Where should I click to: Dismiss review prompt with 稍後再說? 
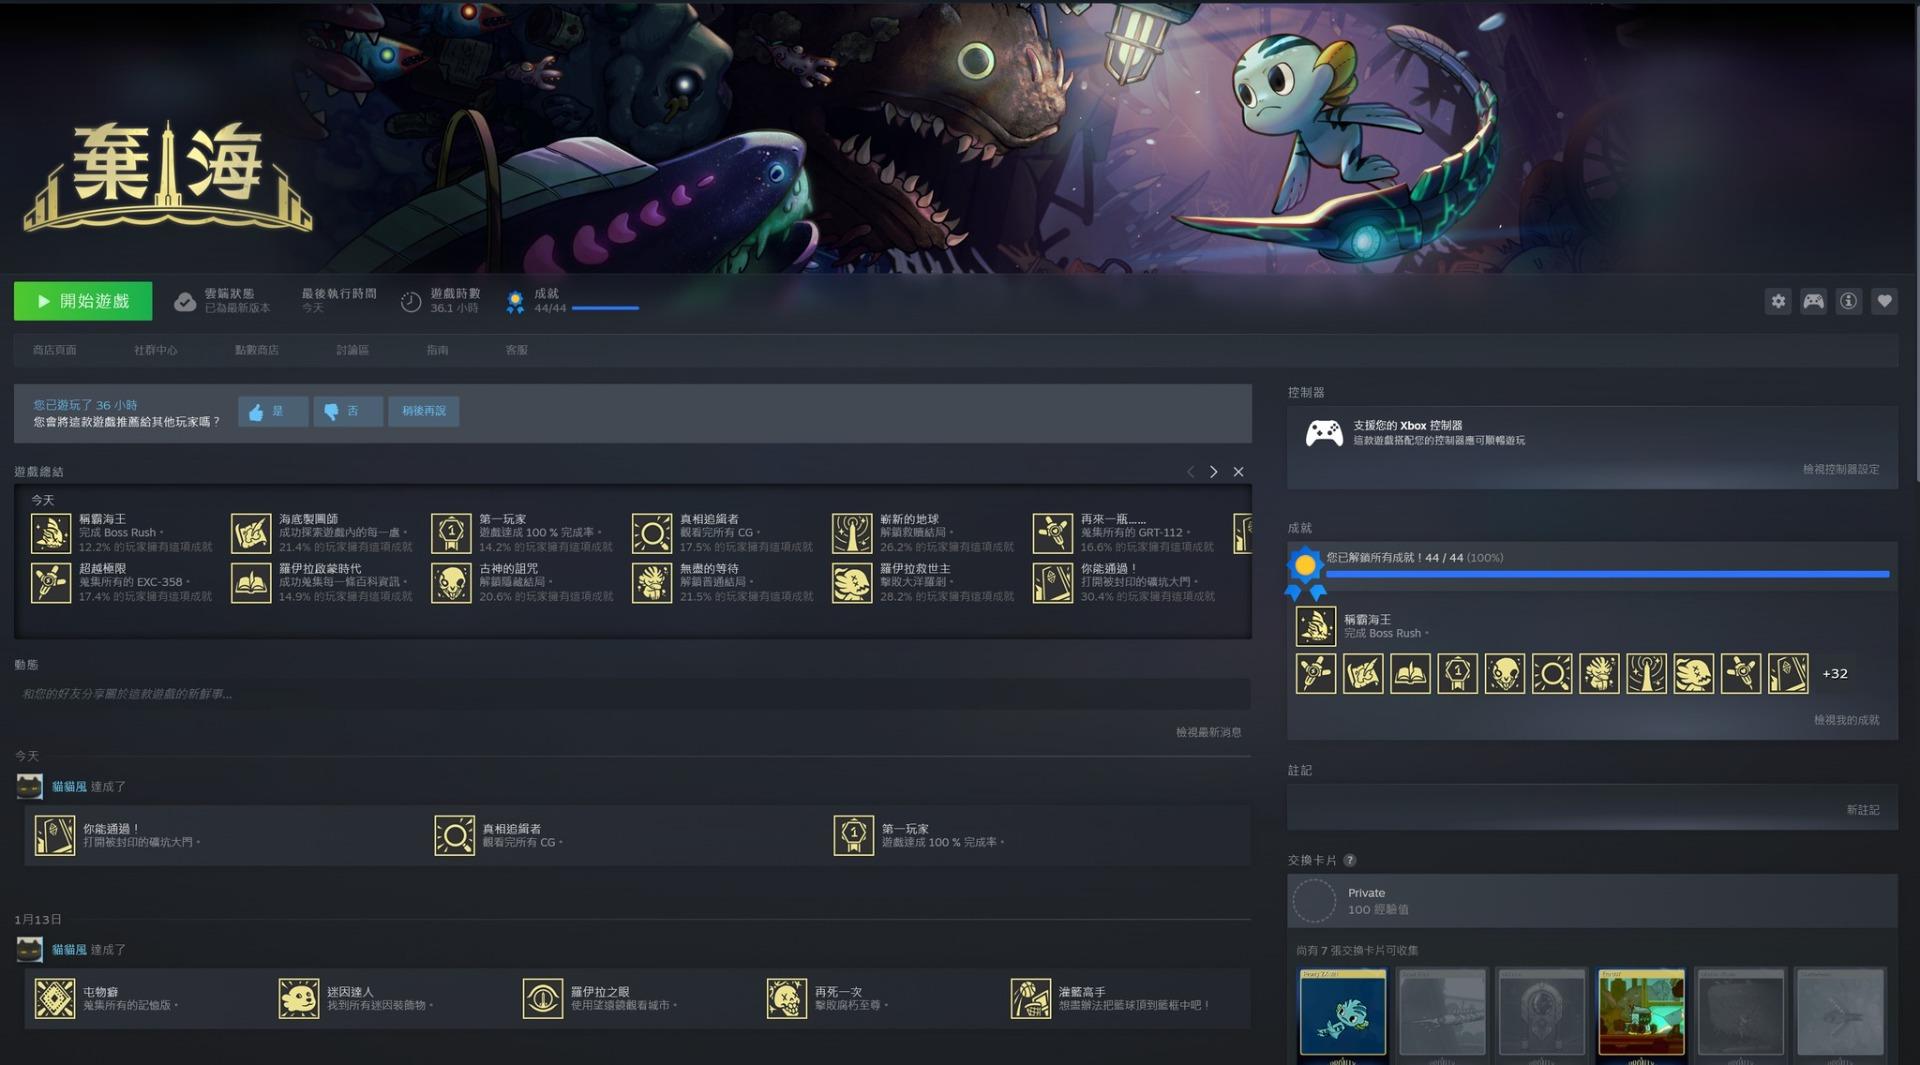[x=424, y=411]
